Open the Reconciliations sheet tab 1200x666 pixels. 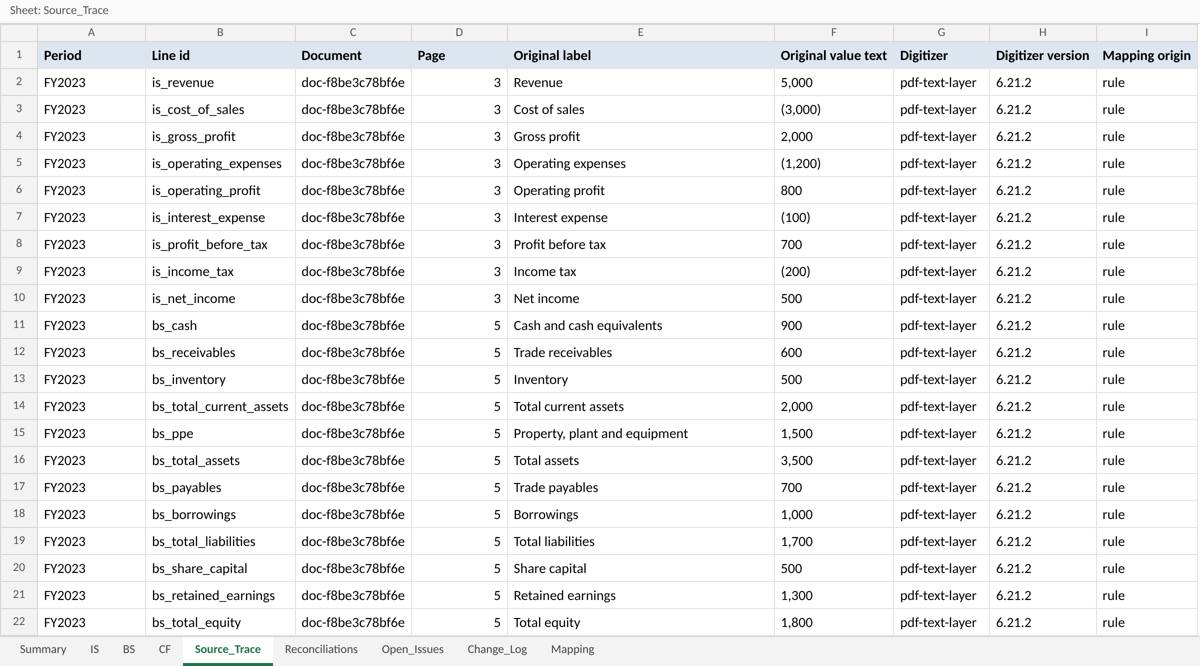click(321, 649)
